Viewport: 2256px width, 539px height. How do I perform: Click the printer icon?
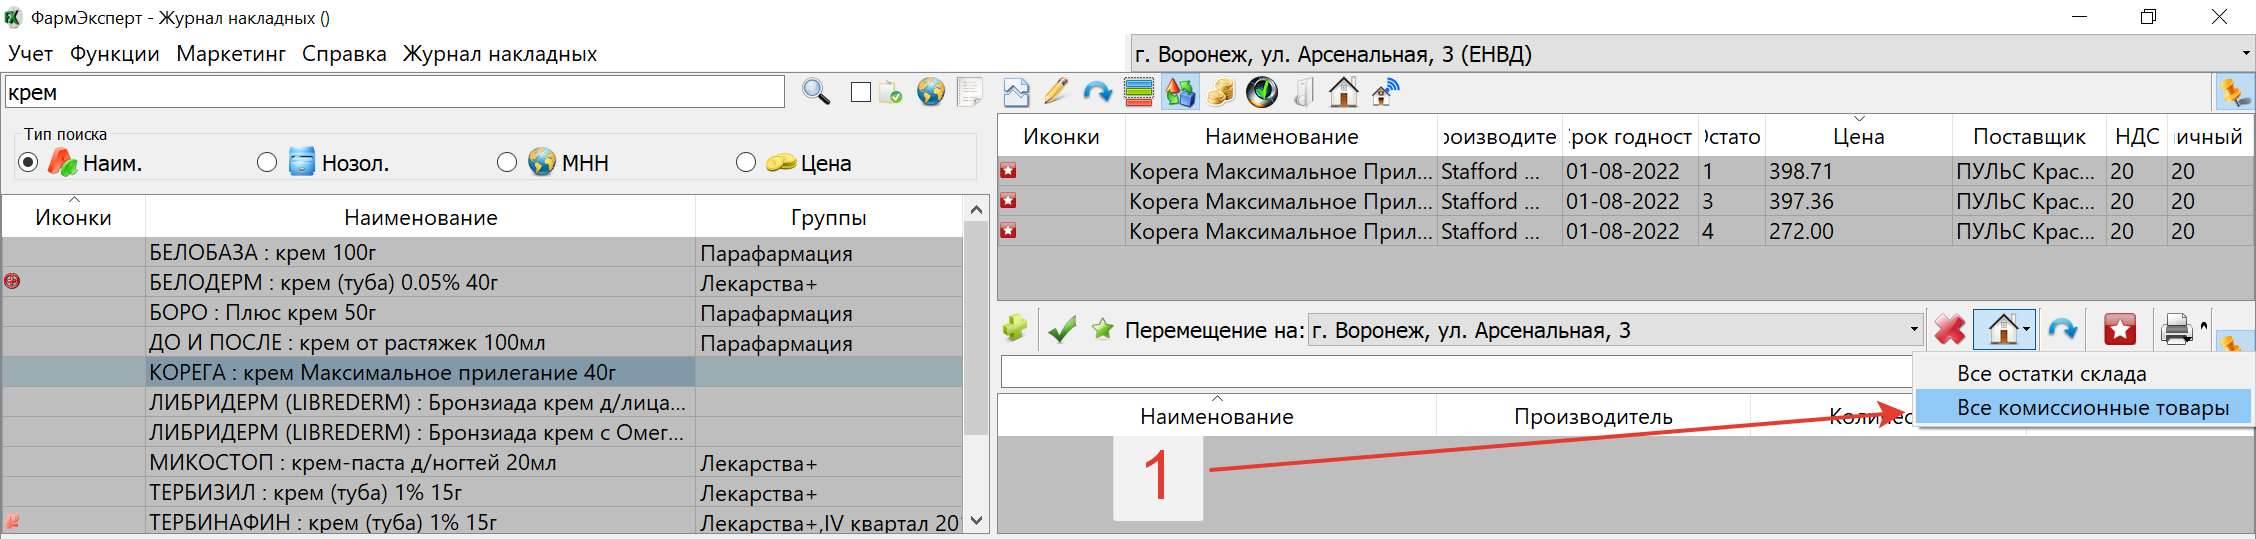tap(2176, 330)
